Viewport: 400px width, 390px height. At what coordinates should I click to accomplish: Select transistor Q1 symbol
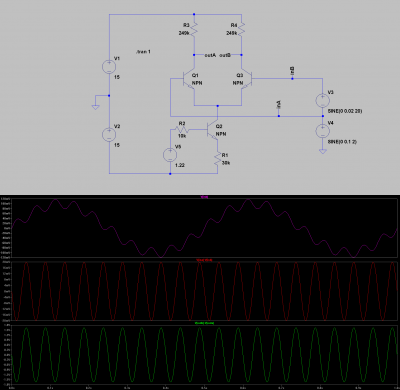189,79
